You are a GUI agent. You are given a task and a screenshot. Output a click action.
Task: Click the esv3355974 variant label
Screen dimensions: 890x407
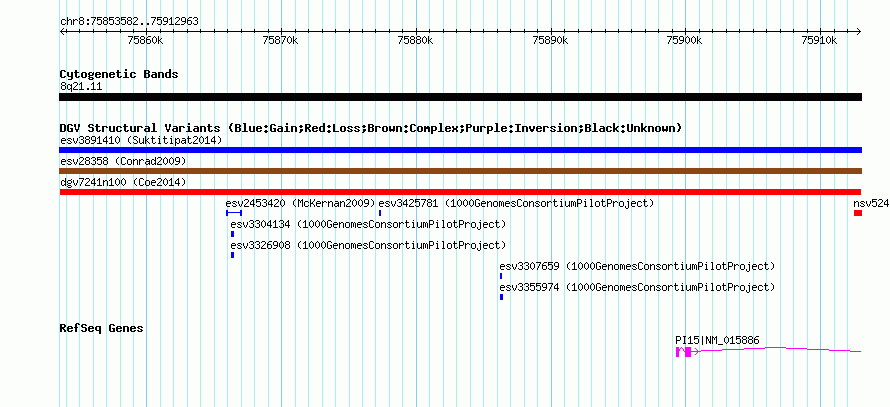[637, 287]
